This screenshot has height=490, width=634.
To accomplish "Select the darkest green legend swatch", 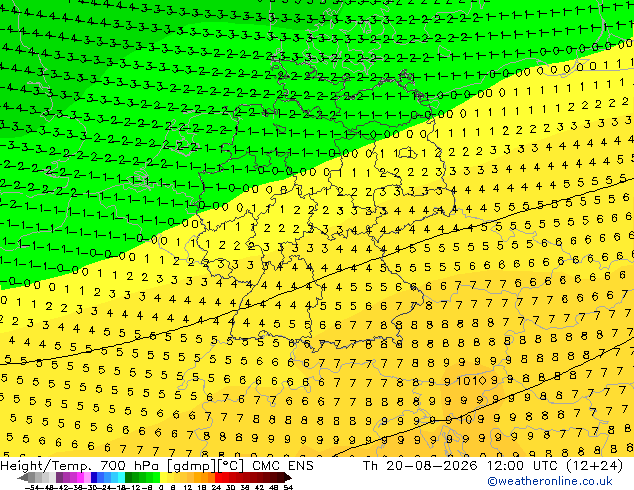I will tap(128, 477).
